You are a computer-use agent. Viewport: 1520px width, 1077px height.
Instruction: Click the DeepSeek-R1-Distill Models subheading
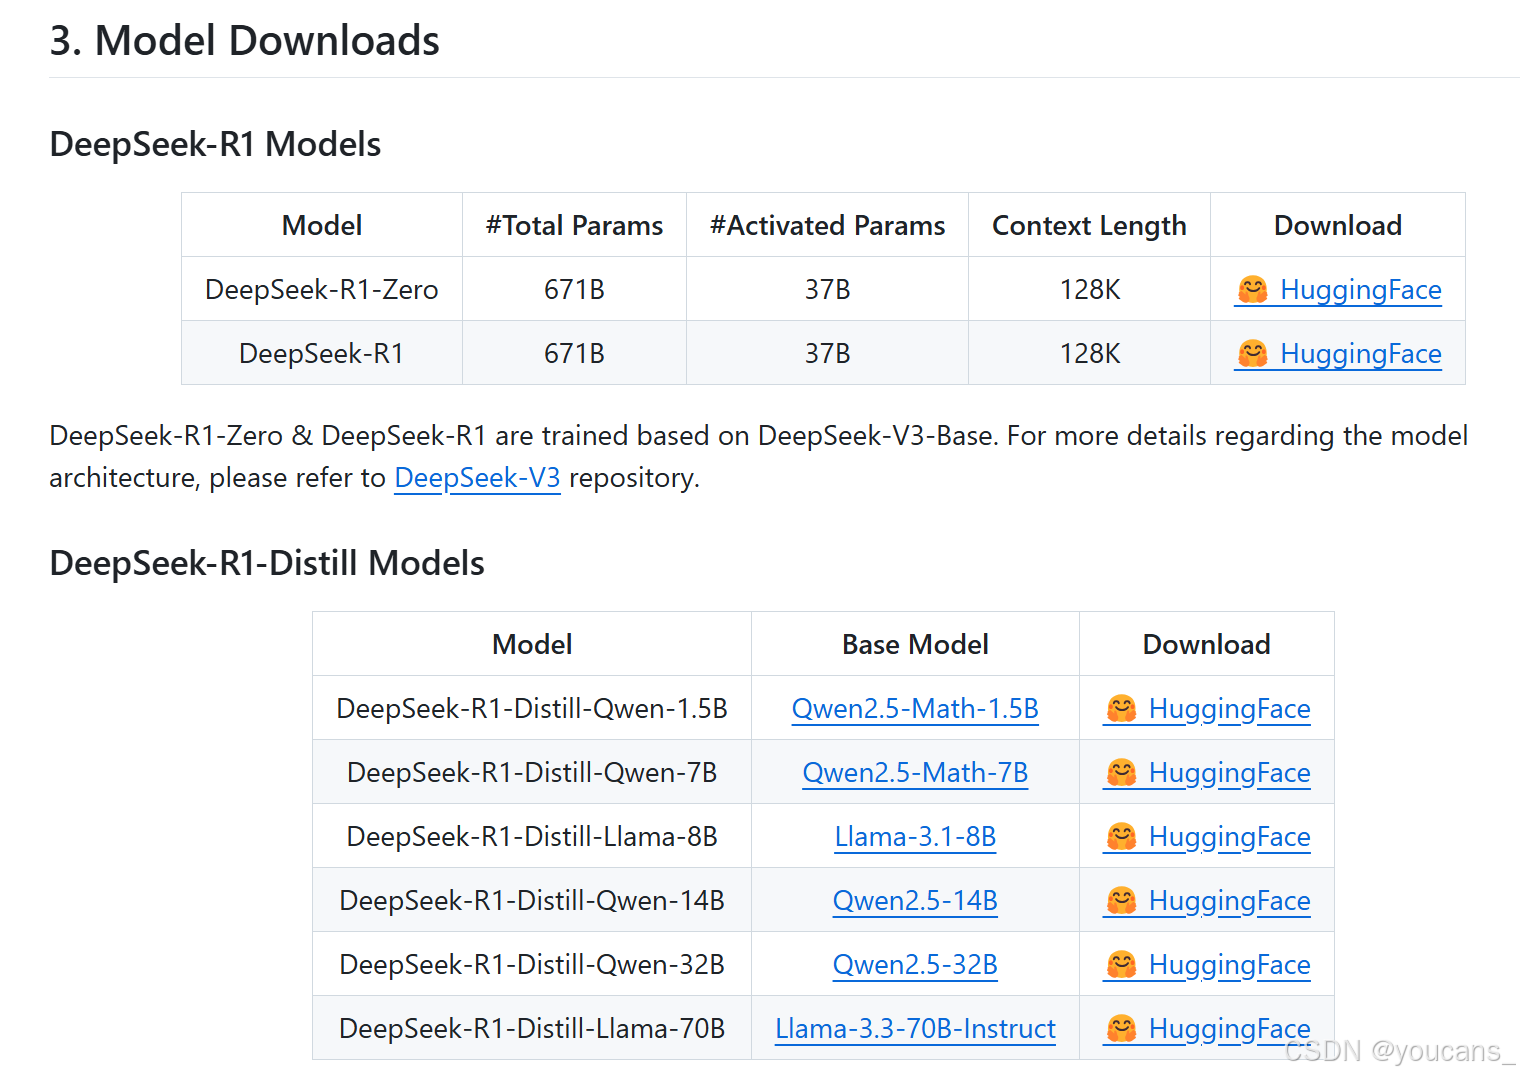(267, 563)
